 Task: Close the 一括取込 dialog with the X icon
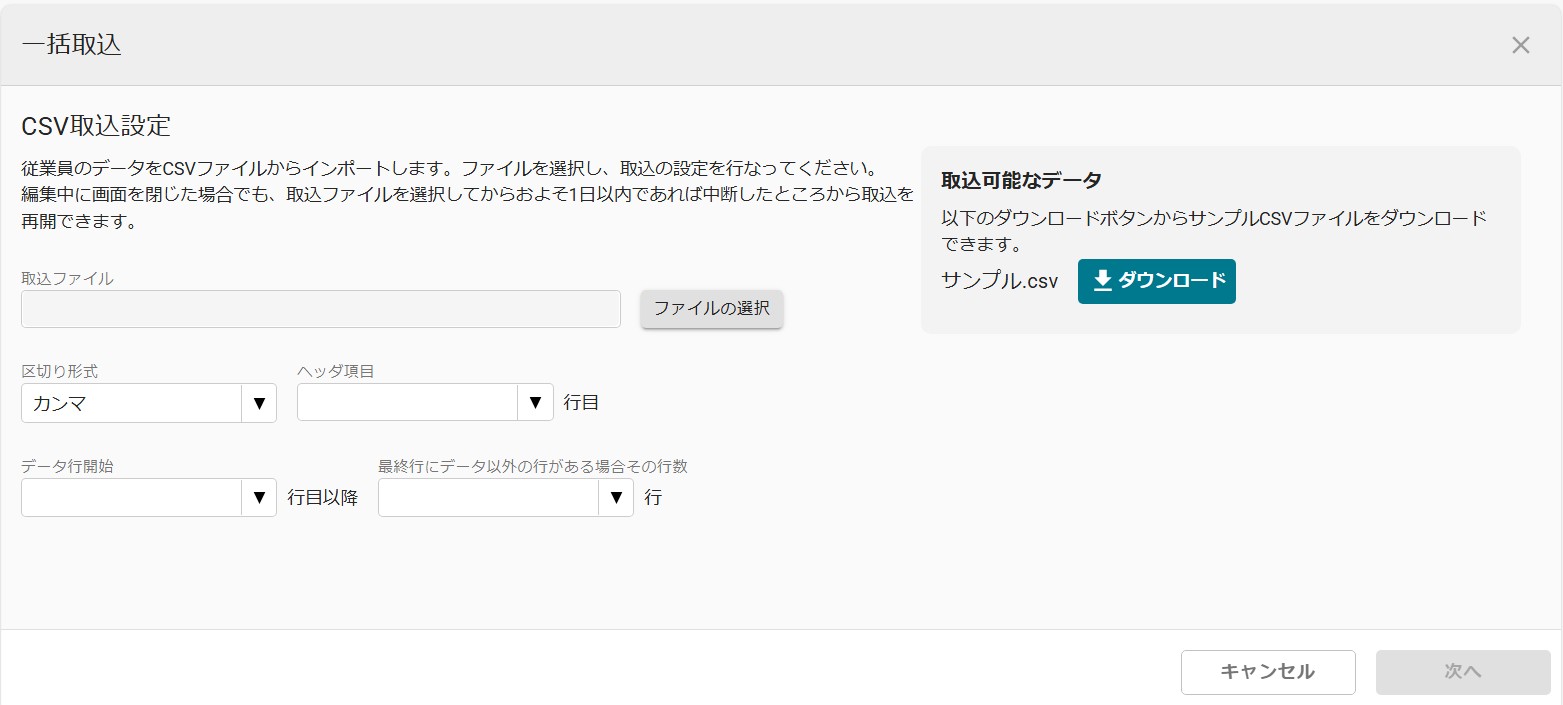pos(1520,45)
